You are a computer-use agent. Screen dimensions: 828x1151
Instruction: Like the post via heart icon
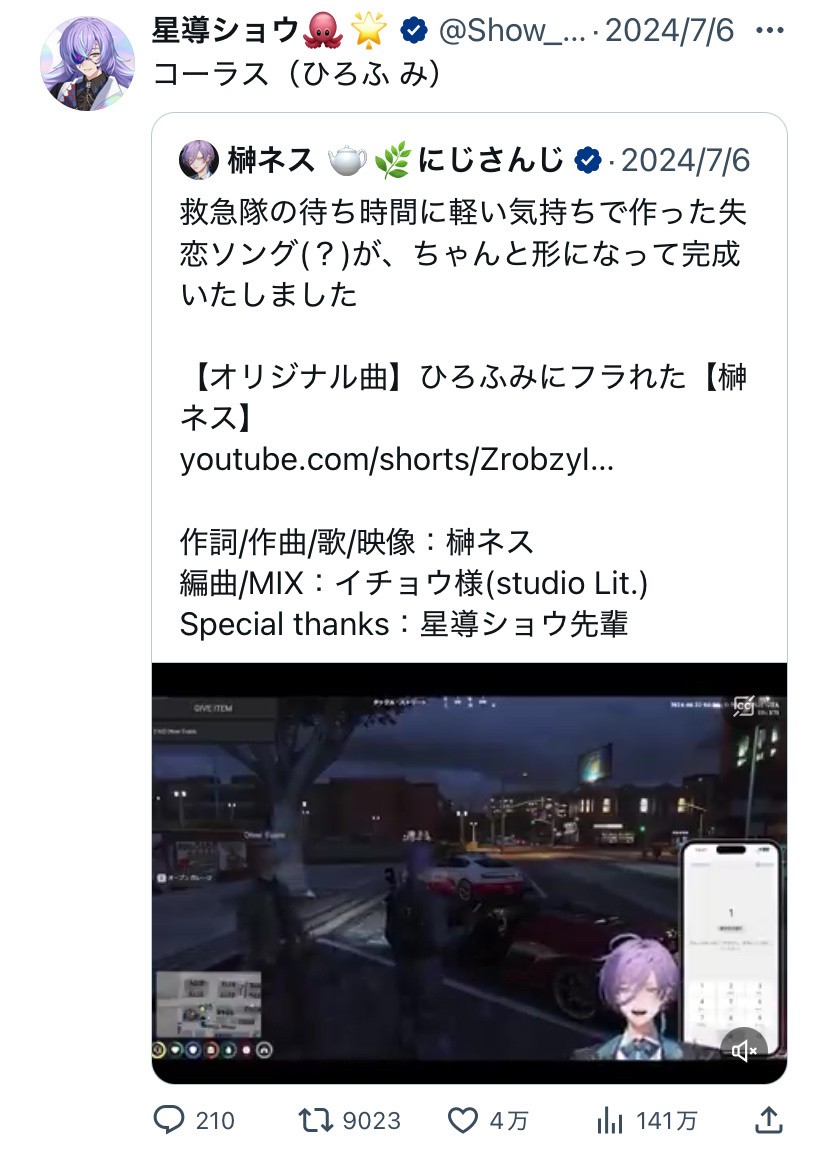click(x=463, y=1121)
